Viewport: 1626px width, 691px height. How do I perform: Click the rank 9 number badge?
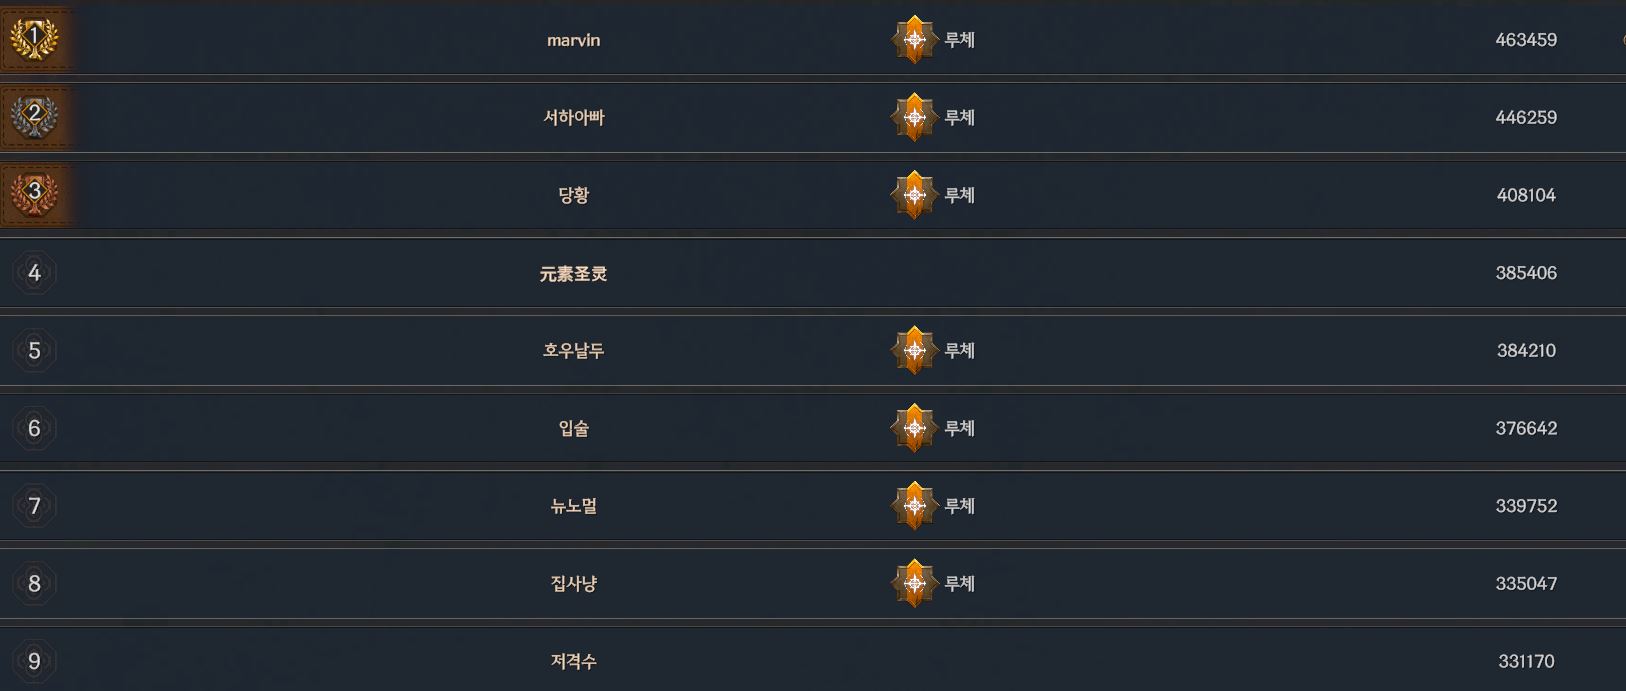click(x=34, y=661)
